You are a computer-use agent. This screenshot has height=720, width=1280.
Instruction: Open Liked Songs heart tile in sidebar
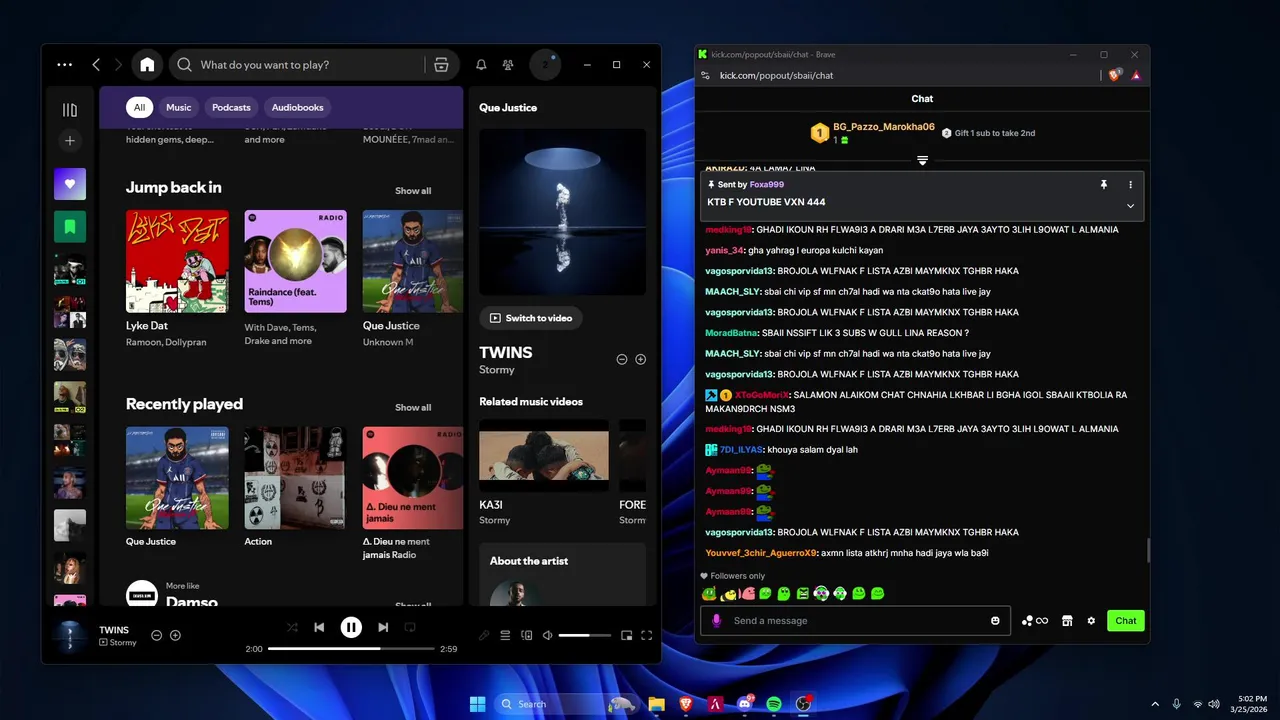(70, 184)
